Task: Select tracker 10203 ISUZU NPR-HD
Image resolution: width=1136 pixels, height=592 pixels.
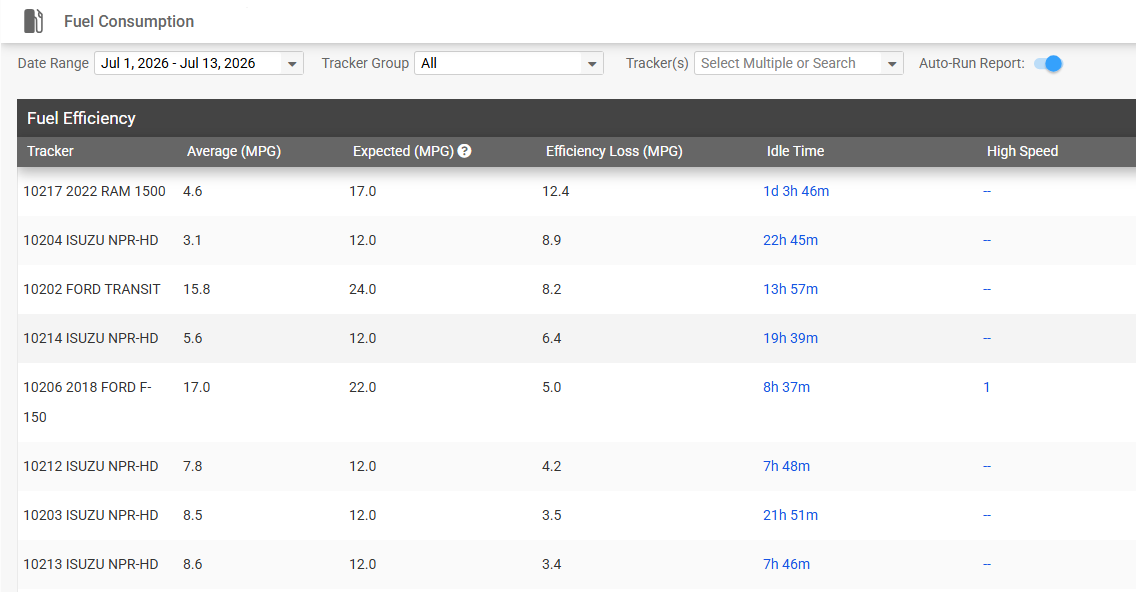Action: (x=91, y=515)
